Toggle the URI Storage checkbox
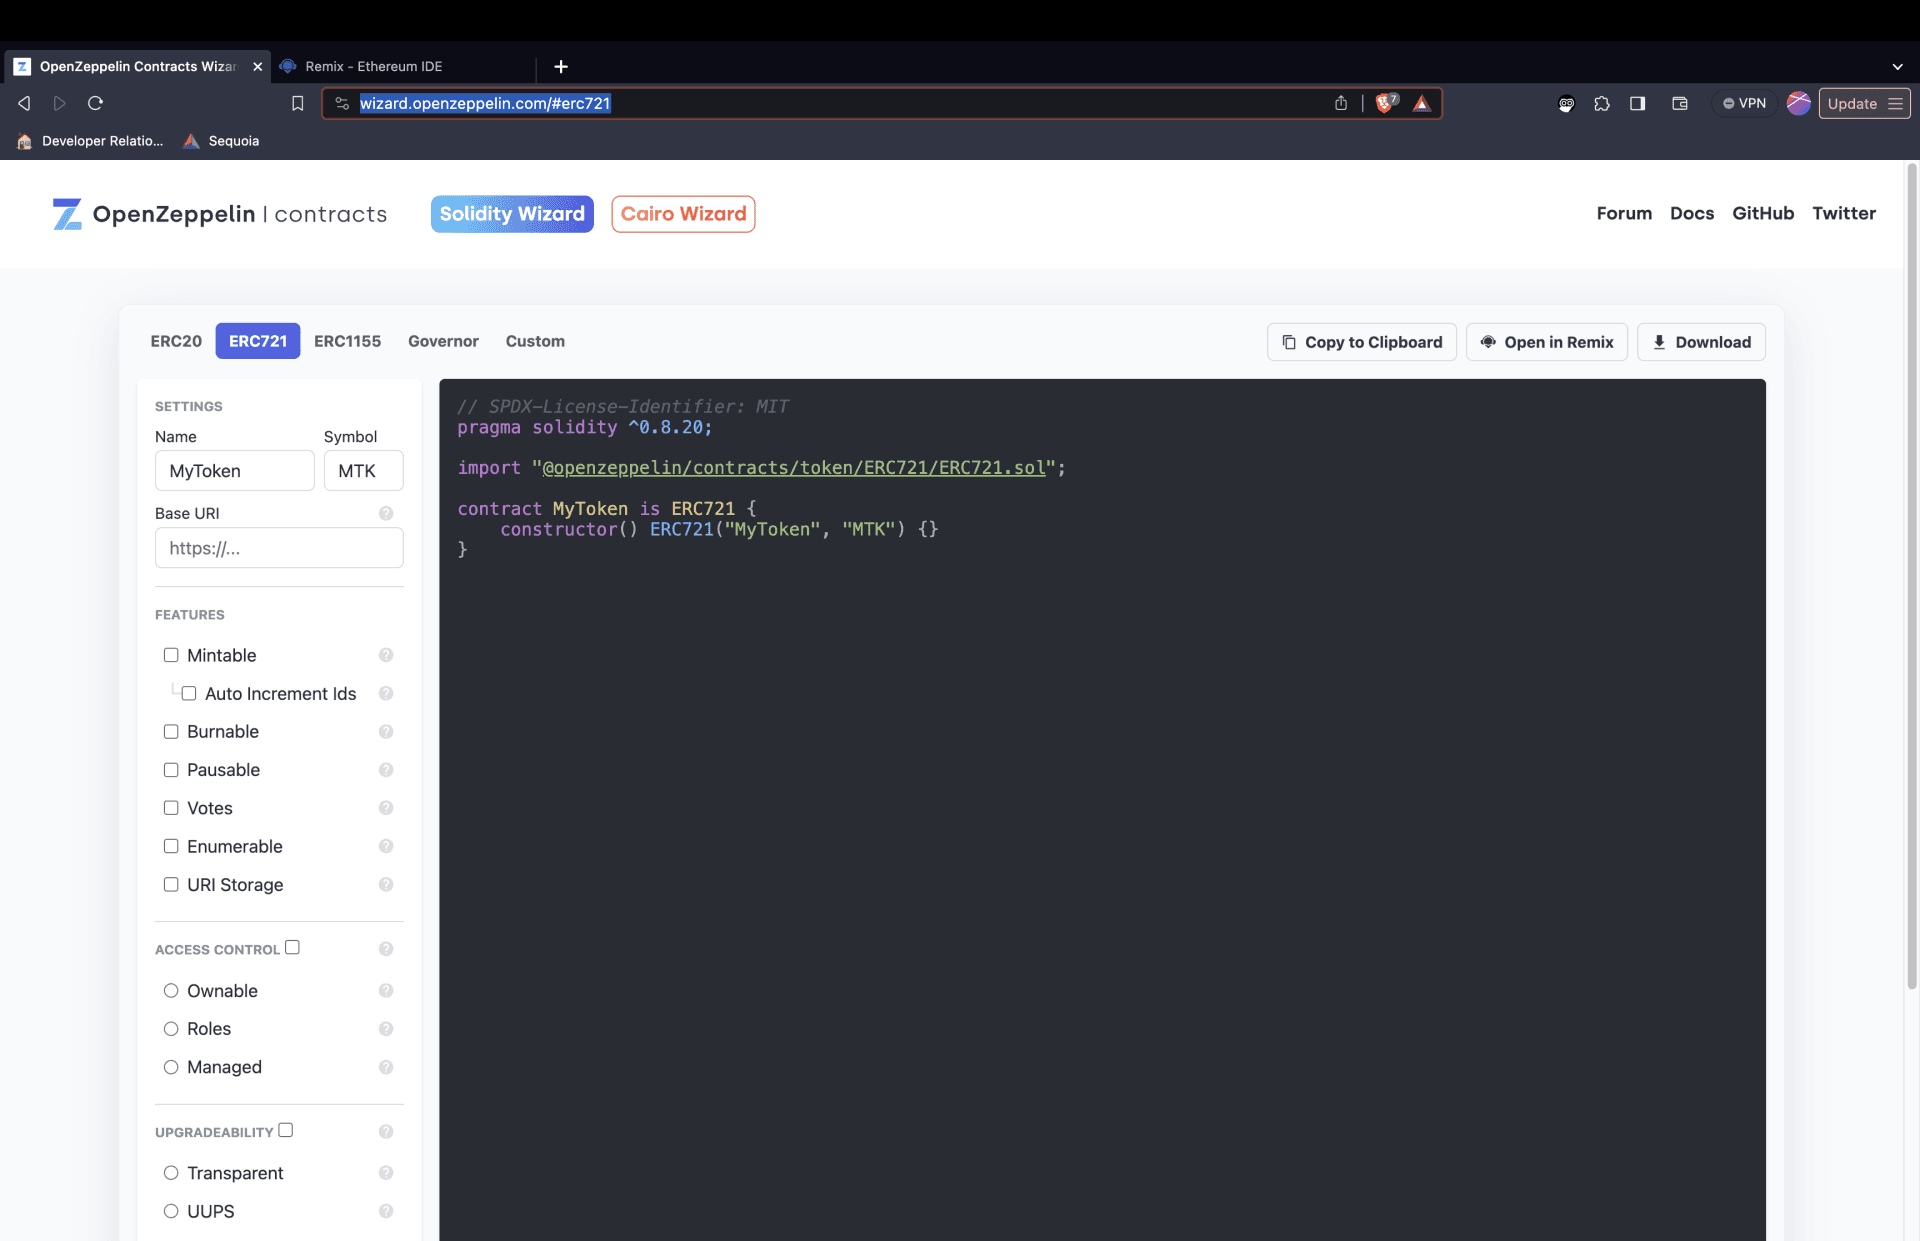Viewport: 1920px width, 1241px height. point(171,885)
